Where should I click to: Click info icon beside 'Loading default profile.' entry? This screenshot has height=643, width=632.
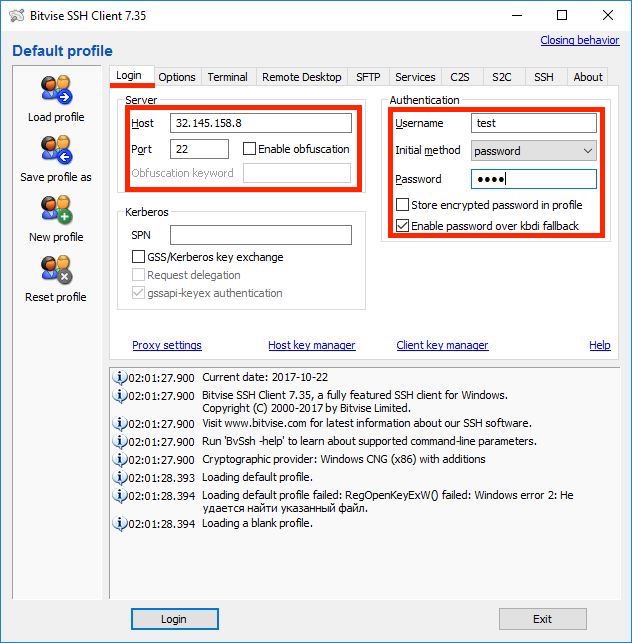pos(119,477)
